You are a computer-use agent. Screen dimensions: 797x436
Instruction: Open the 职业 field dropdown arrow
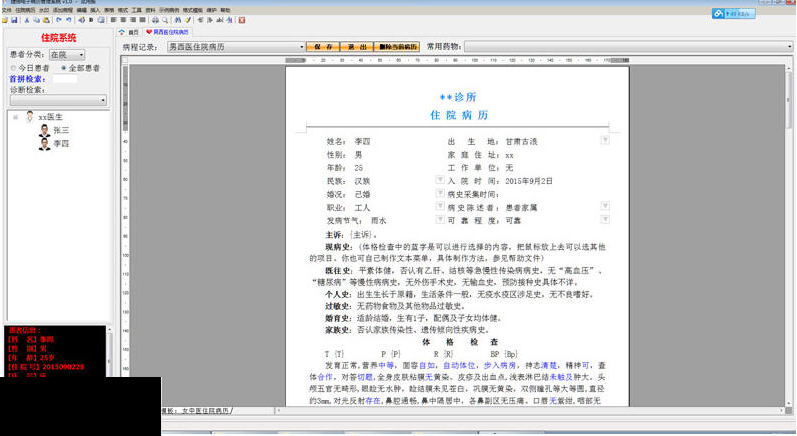coord(440,206)
